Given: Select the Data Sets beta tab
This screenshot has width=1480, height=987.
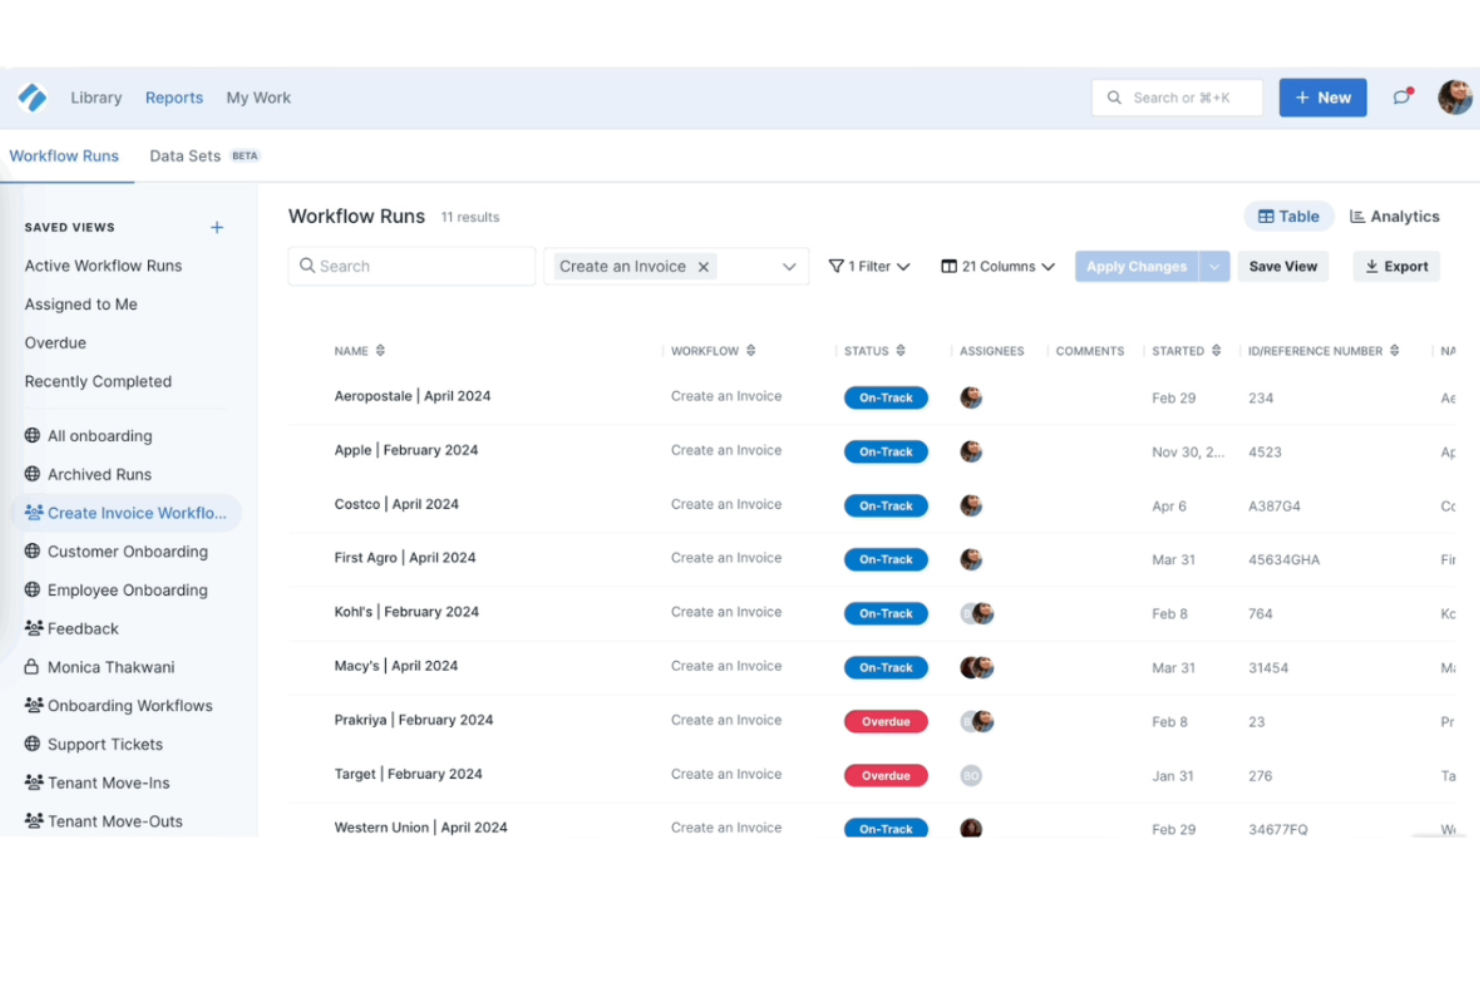Looking at the screenshot, I should tap(204, 156).
